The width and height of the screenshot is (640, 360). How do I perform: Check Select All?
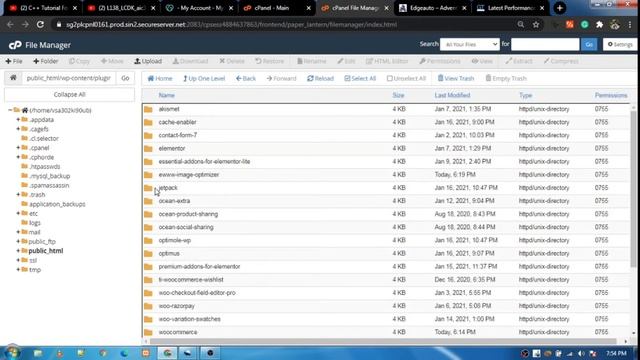point(360,78)
